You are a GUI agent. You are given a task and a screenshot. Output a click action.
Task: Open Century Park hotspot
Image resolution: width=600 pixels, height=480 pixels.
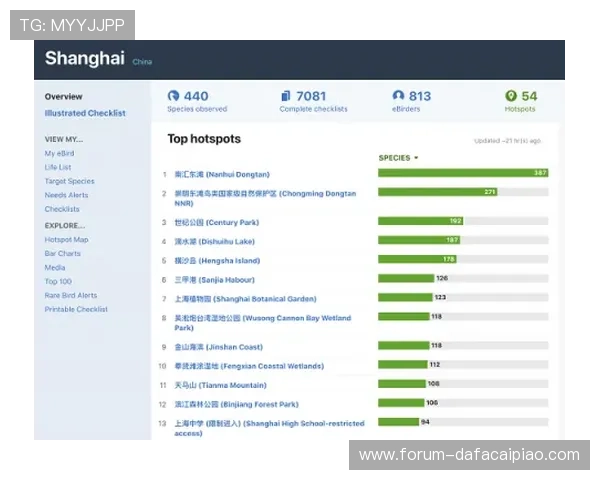217,222
